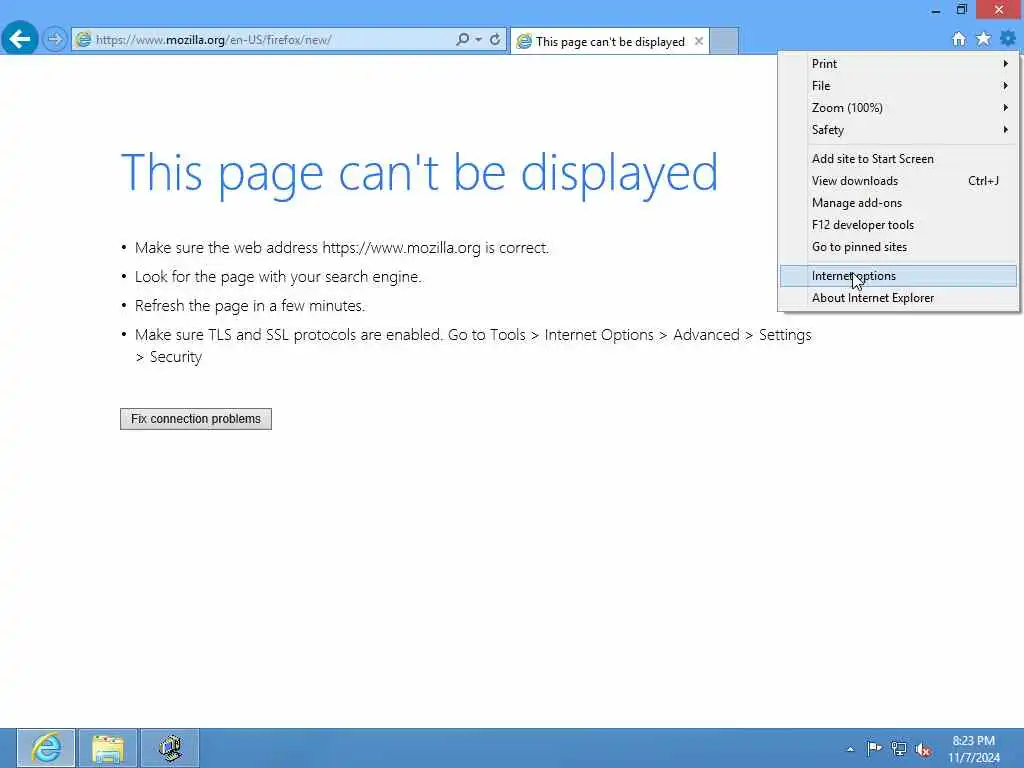Screen dimensions: 1024x768
Task: Click the tab's Internet Explorer favicon
Action: (524, 42)
